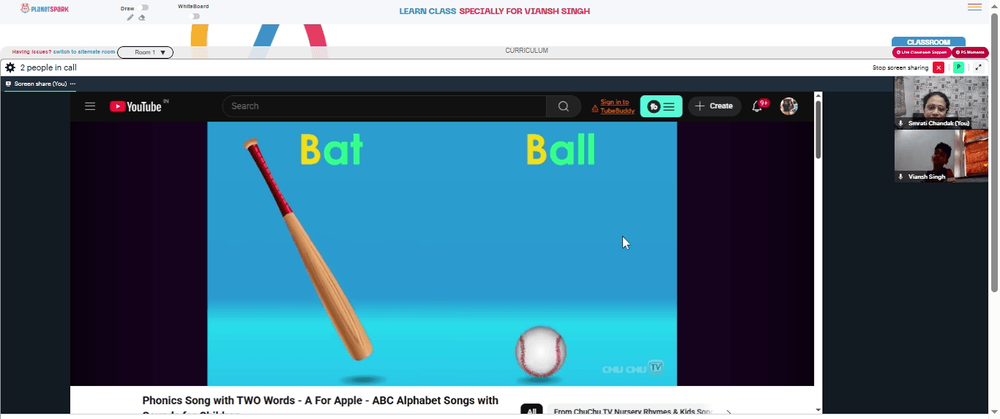Click the Bat and Ball video player

pos(442,254)
